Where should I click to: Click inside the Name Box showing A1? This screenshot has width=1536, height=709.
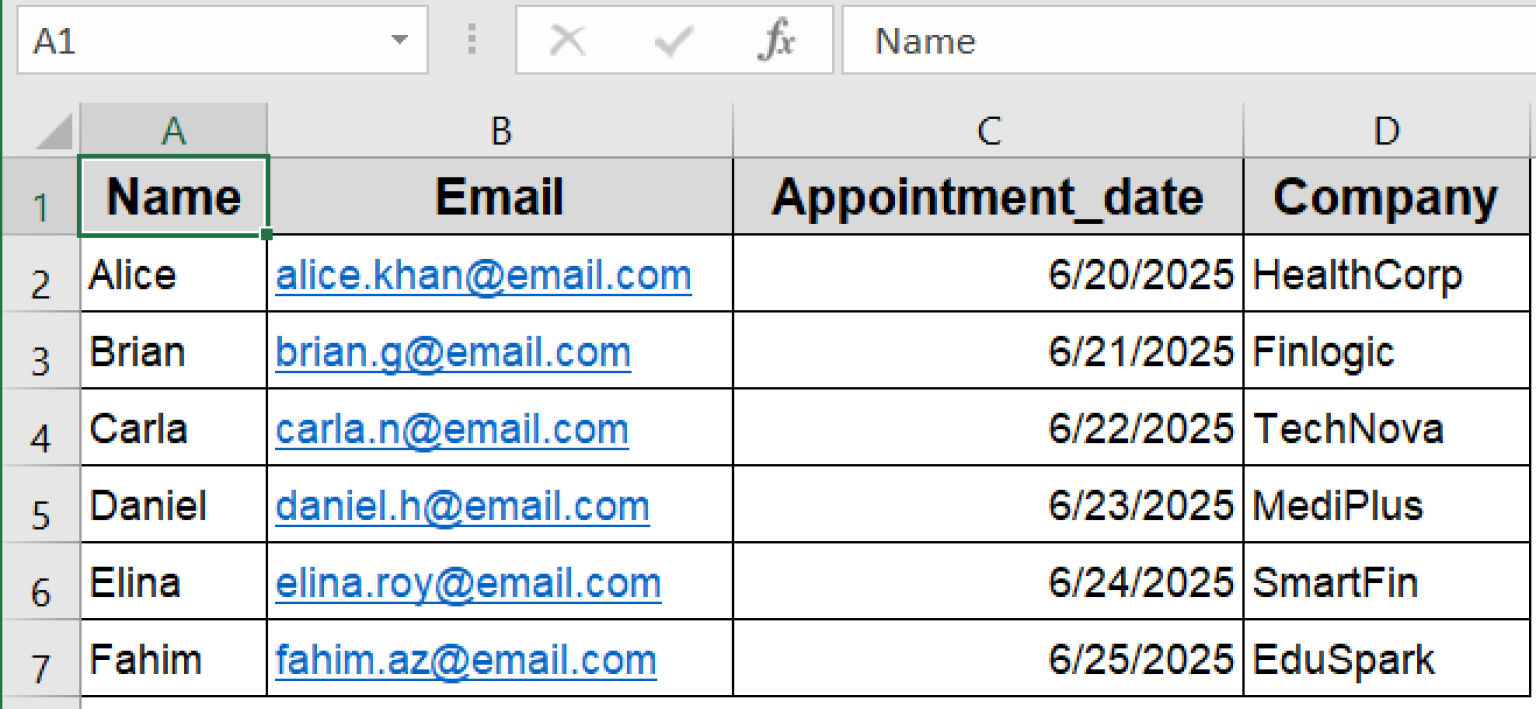click(200, 41)
